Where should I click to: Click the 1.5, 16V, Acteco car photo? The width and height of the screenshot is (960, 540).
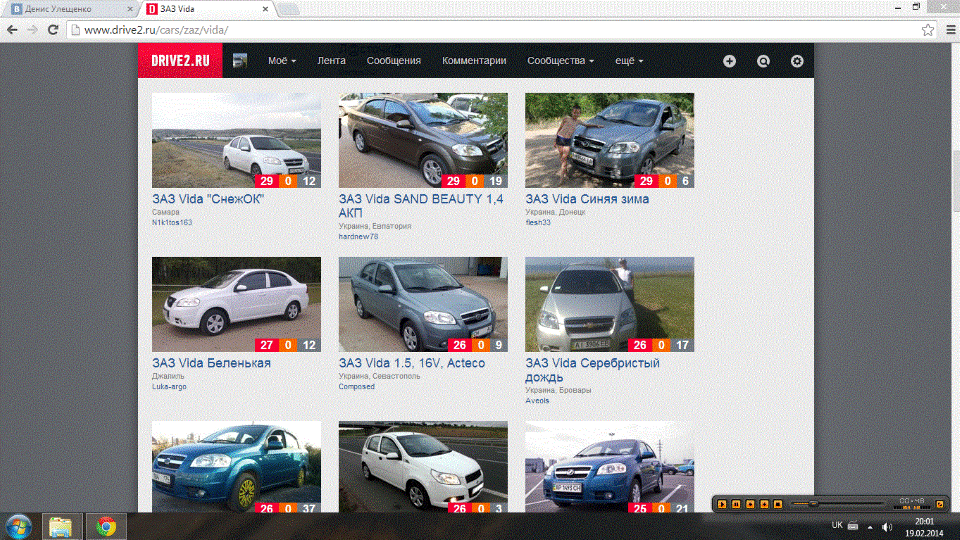click(x=423, y=304)
